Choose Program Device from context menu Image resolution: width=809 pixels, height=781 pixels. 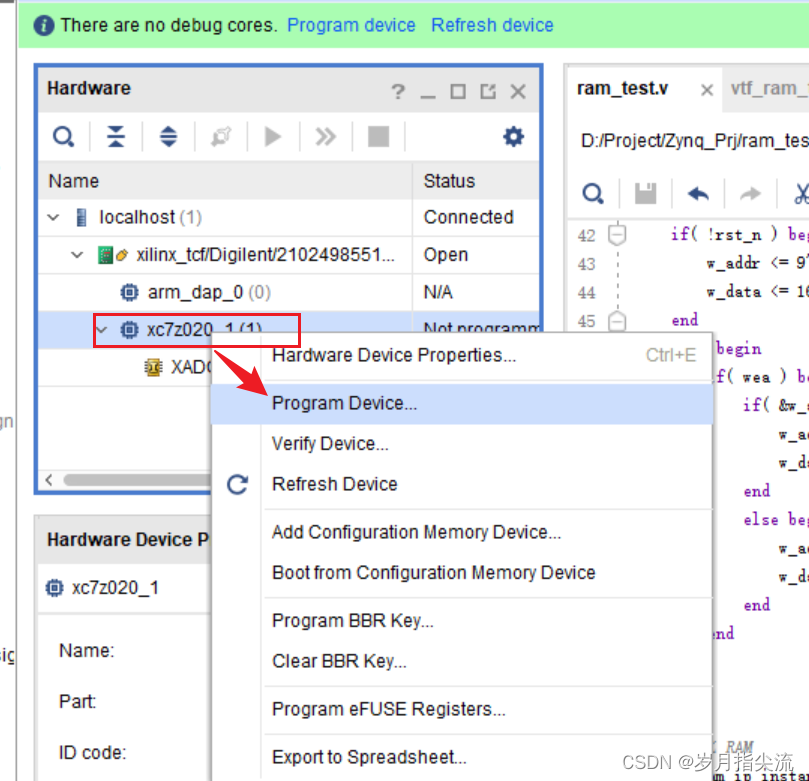click(x=462, y=403)
